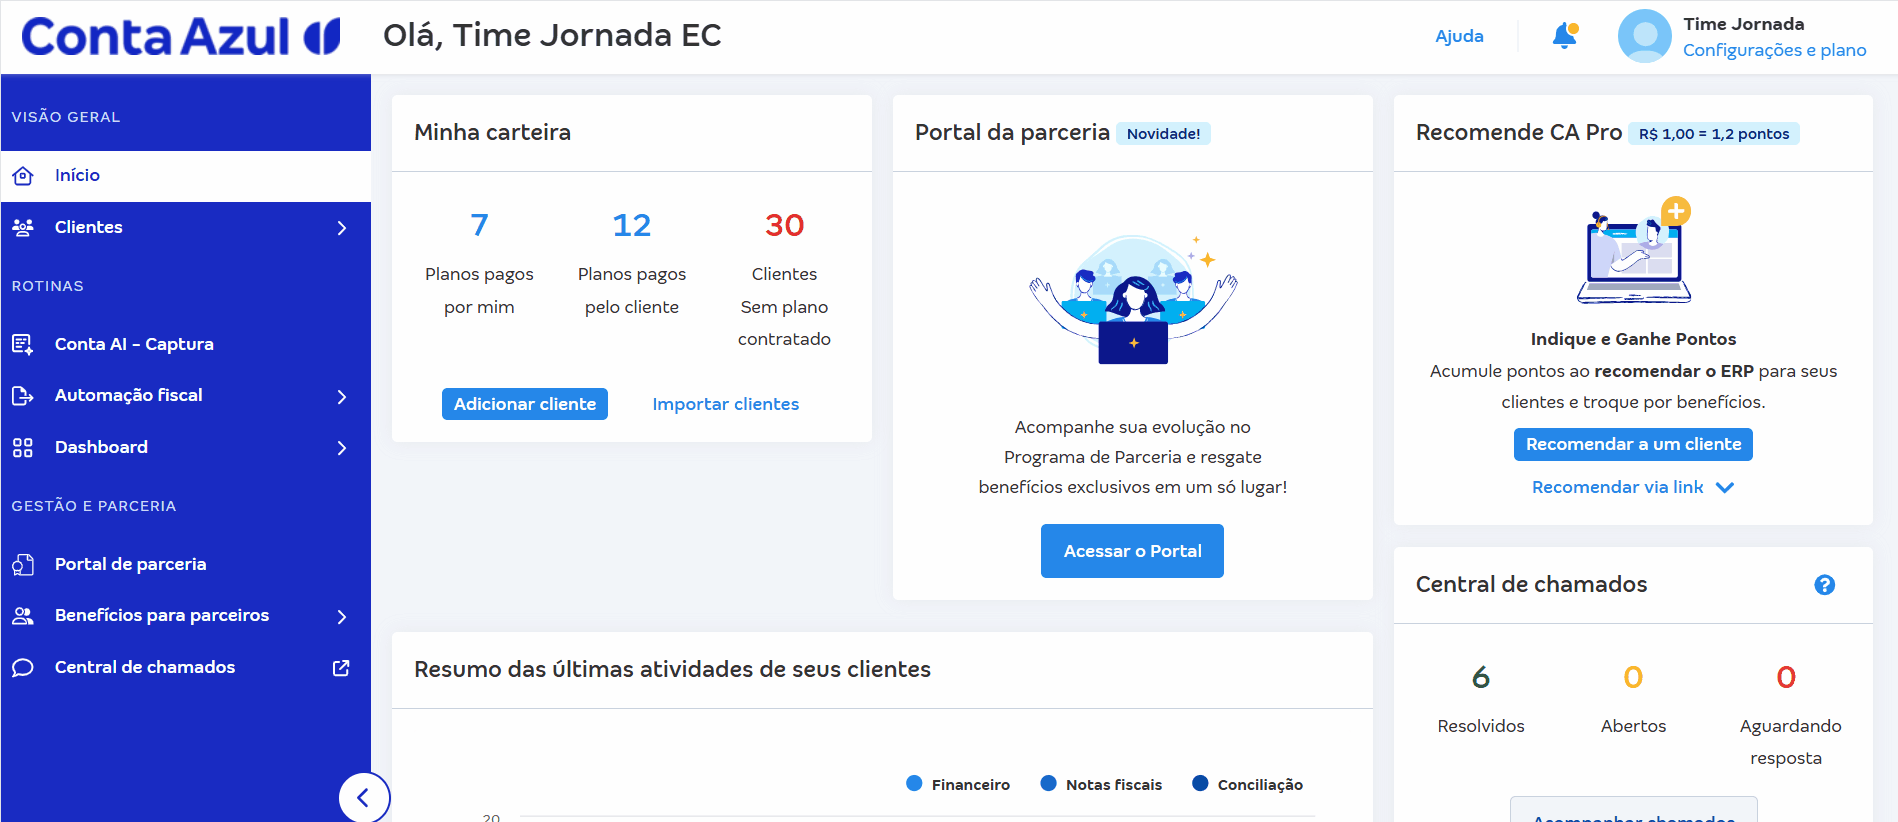This screenshot has width=1898, height=822.
Task: Open the notifications bell
Action: tap(1565, 36)
